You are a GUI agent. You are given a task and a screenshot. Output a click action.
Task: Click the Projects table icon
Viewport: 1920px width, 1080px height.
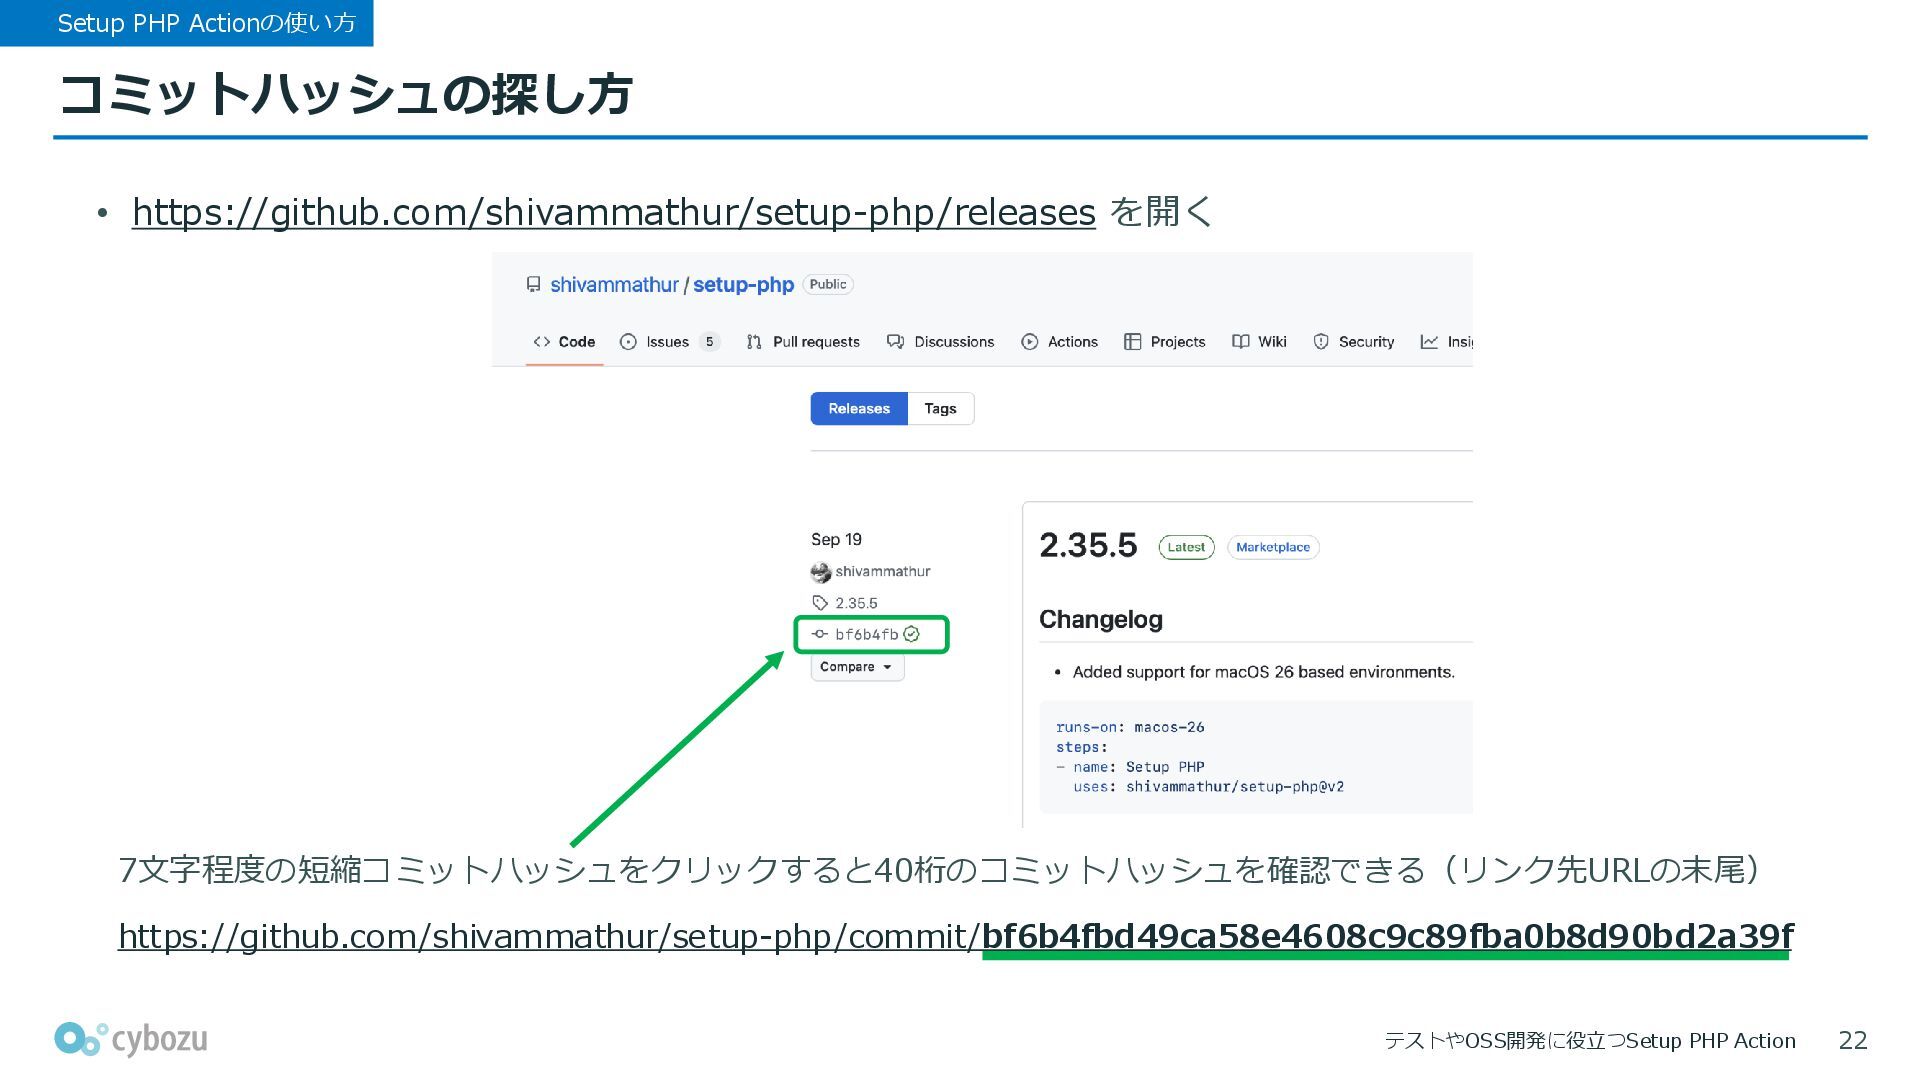pos(1132,342)
